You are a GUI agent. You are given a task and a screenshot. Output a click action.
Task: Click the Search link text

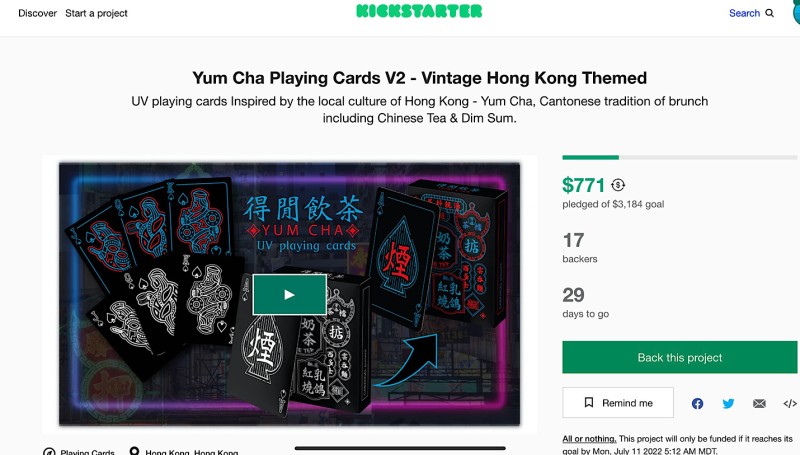[744, 13]
